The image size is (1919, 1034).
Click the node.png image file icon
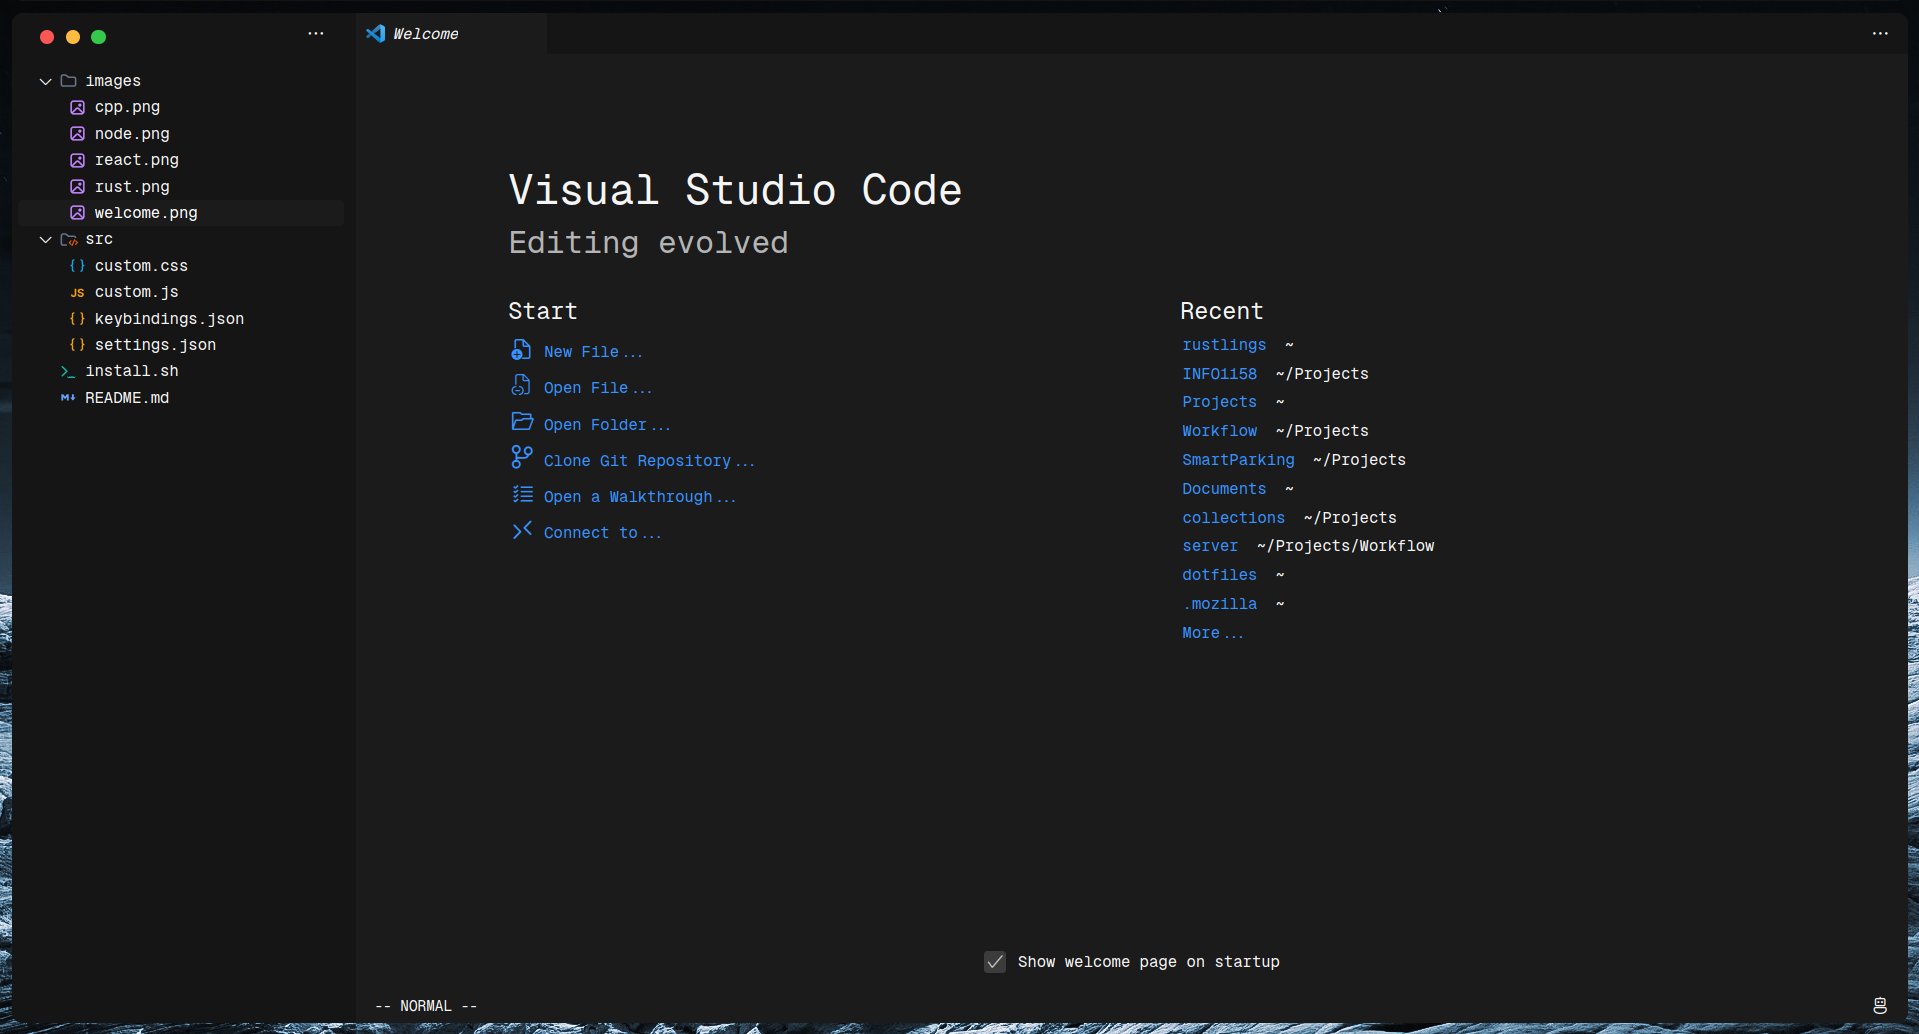tap(77, 134)
